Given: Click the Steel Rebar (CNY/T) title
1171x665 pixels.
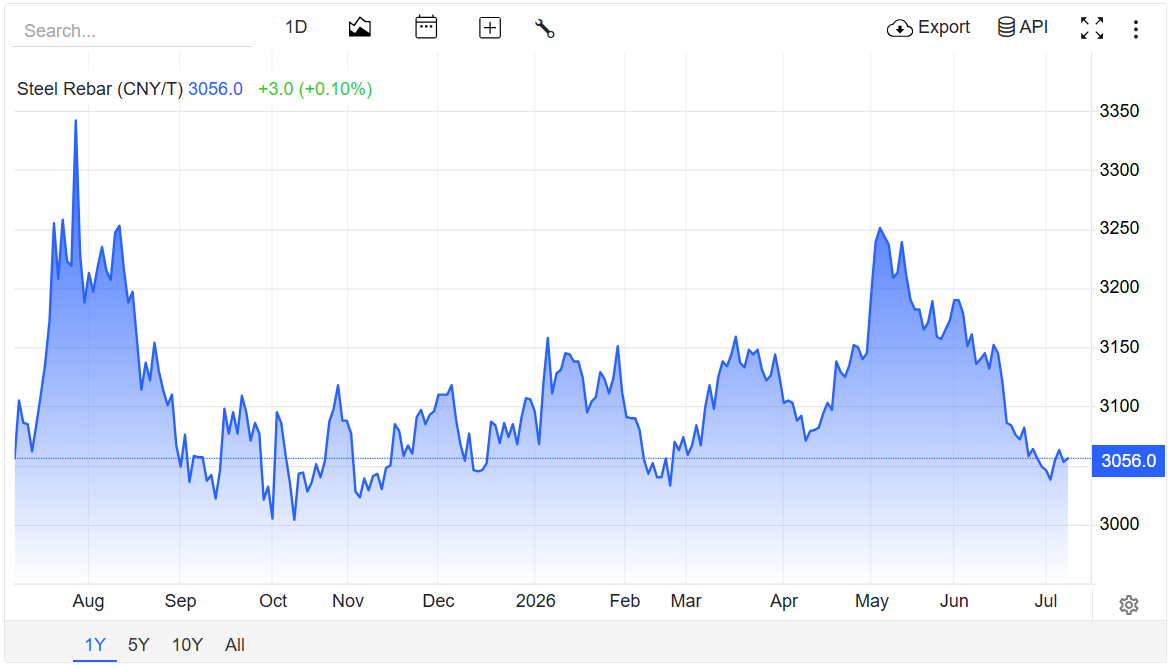Looking at the screenshot, I should 100,89.
